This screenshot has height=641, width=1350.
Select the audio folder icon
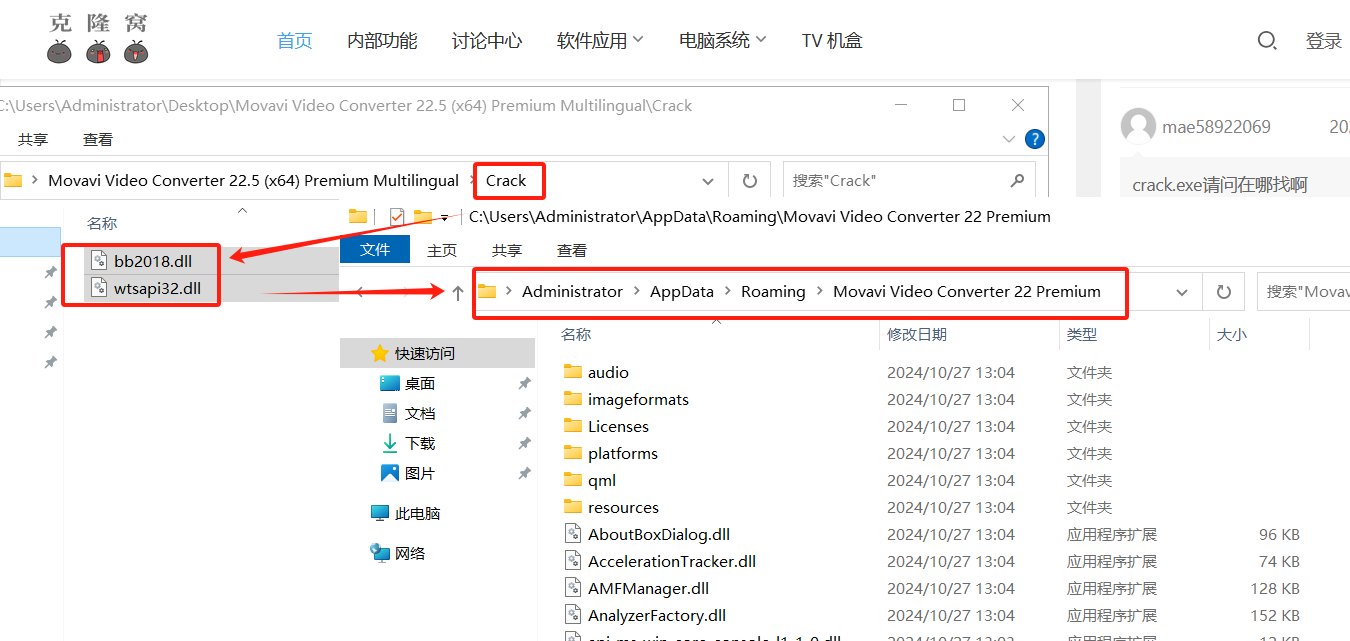click(573, 372)
